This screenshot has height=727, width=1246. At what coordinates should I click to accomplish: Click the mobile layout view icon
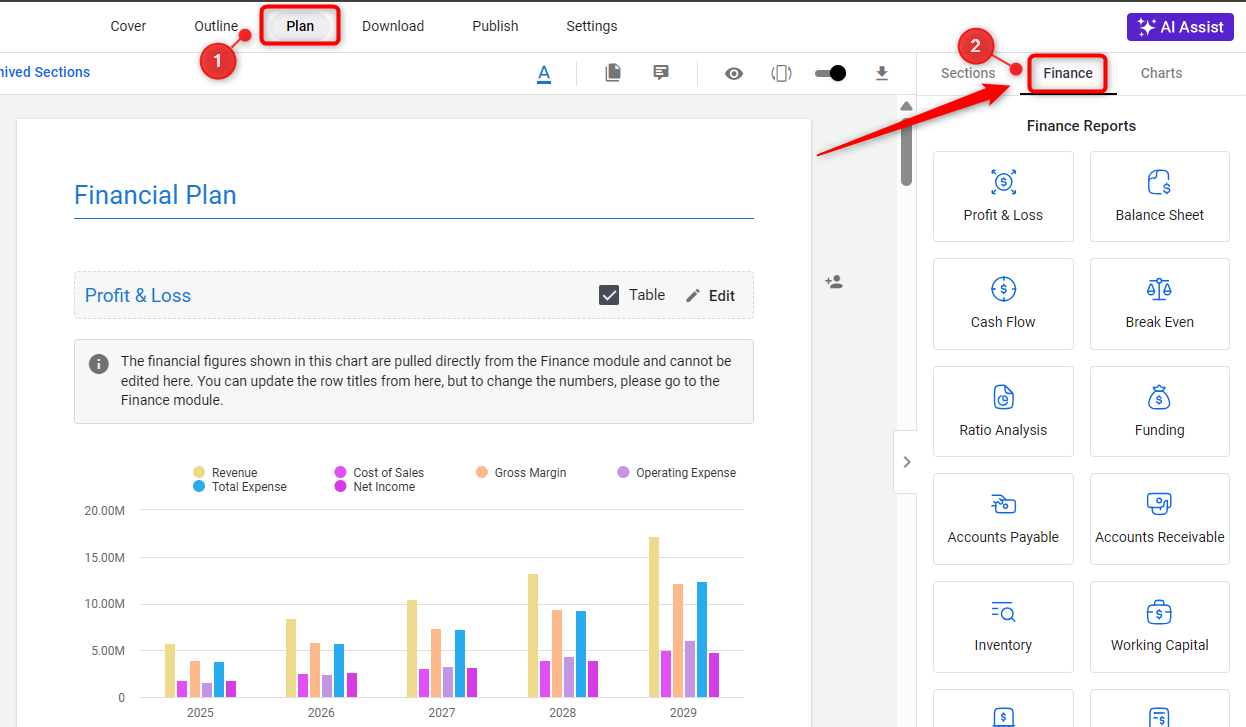pyautogui.click(x=781, y=73)
